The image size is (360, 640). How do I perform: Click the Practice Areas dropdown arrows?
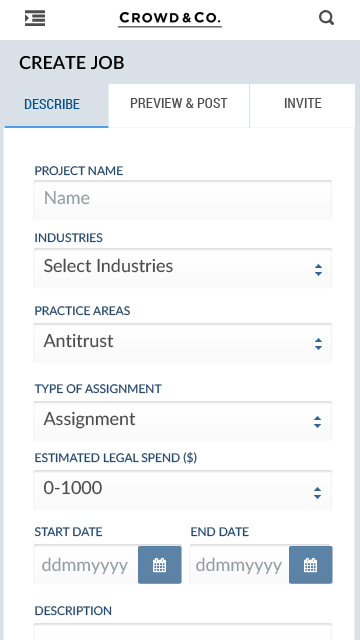tap(318, 344)
